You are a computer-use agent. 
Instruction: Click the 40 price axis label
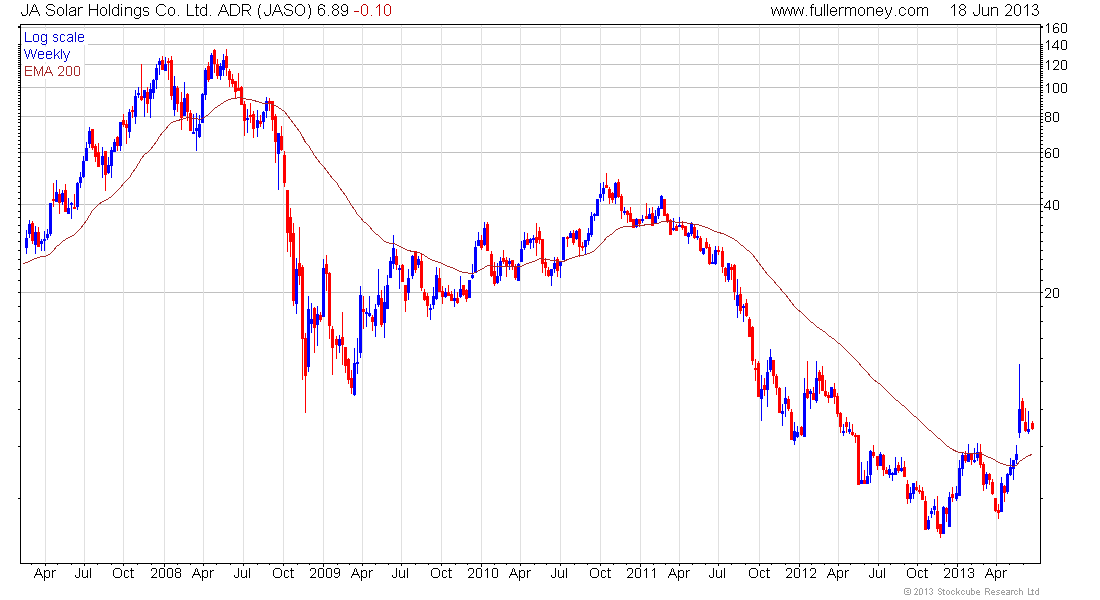(x=1052, y=205)
